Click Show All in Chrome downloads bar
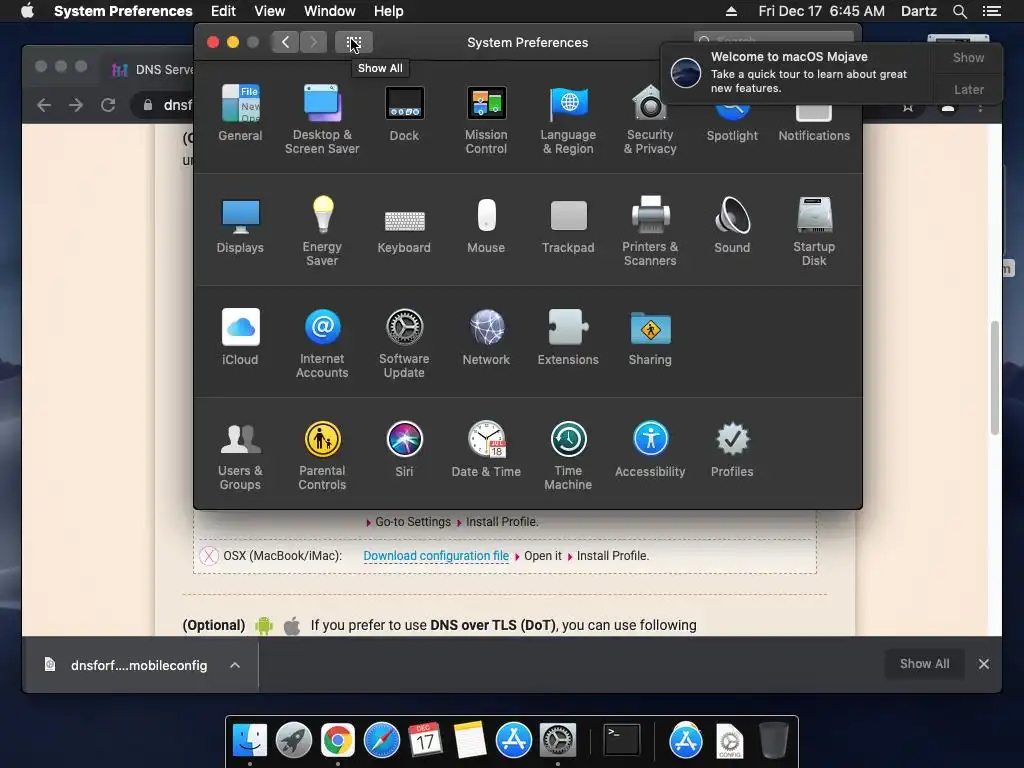Screen dimensions: 1024x768 click(x=924, y=664)
